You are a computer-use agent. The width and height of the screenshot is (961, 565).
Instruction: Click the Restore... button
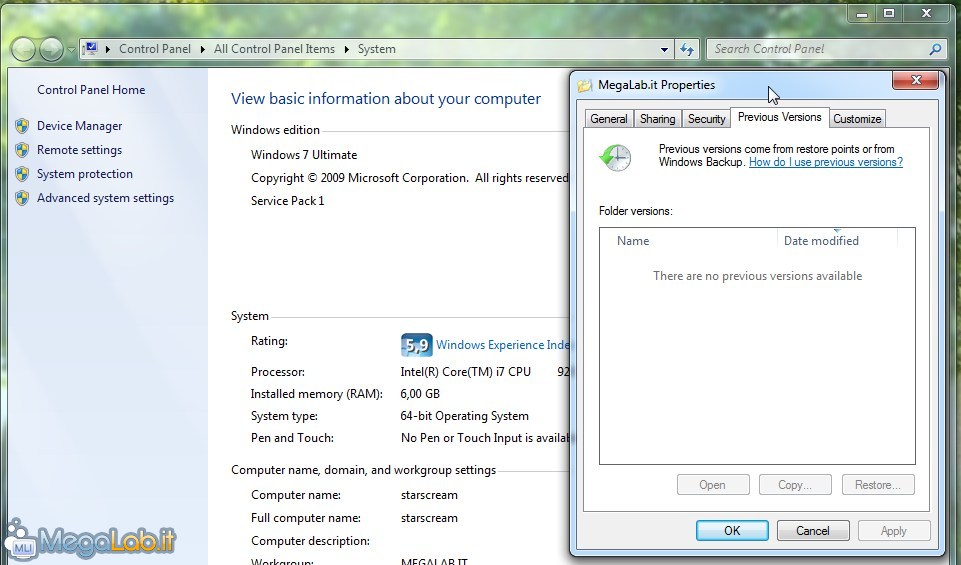click(x=878, y=485)
